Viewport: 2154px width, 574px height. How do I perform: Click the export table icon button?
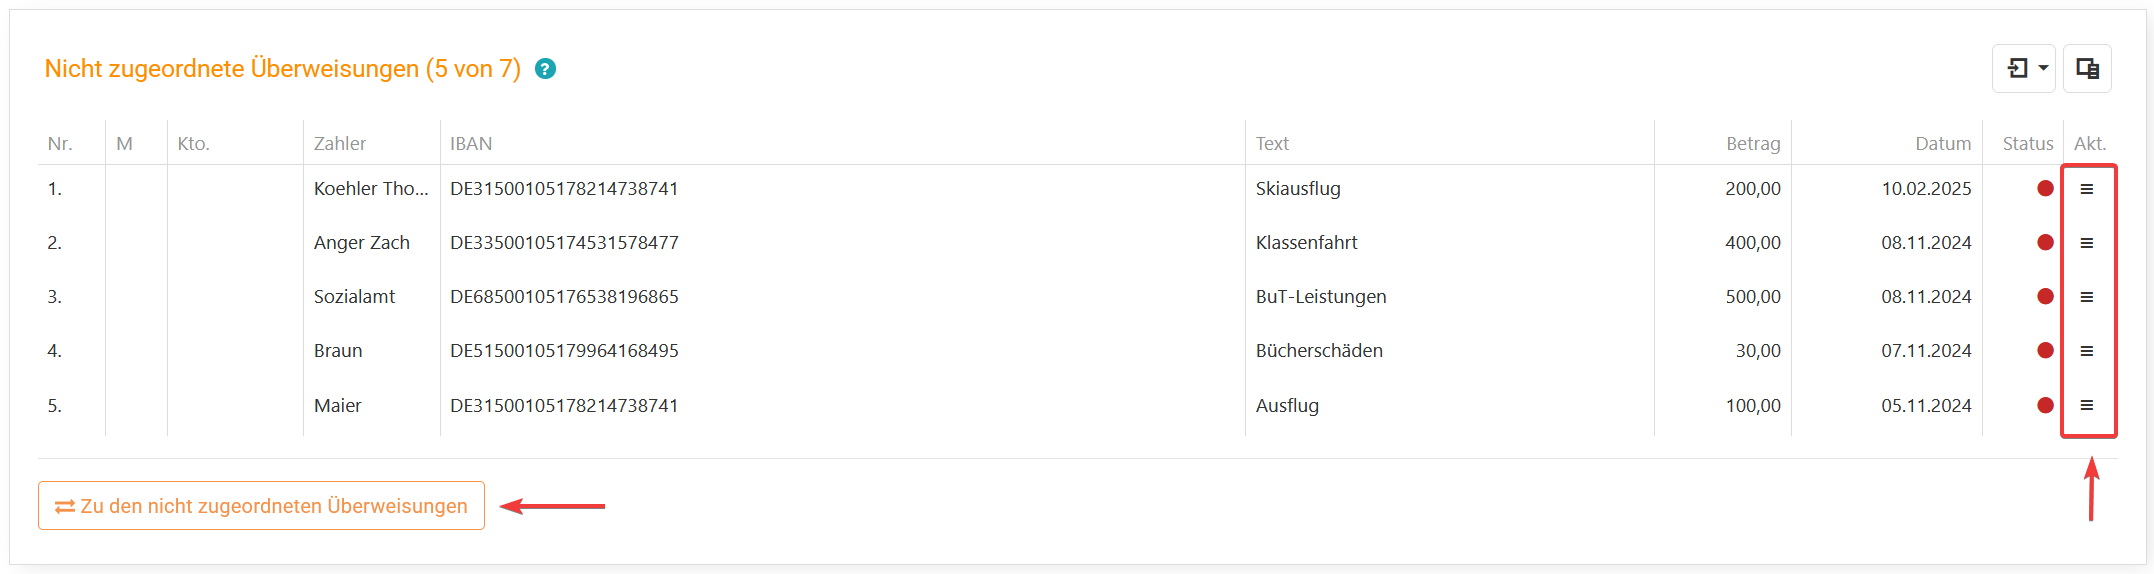(2087, 68)
